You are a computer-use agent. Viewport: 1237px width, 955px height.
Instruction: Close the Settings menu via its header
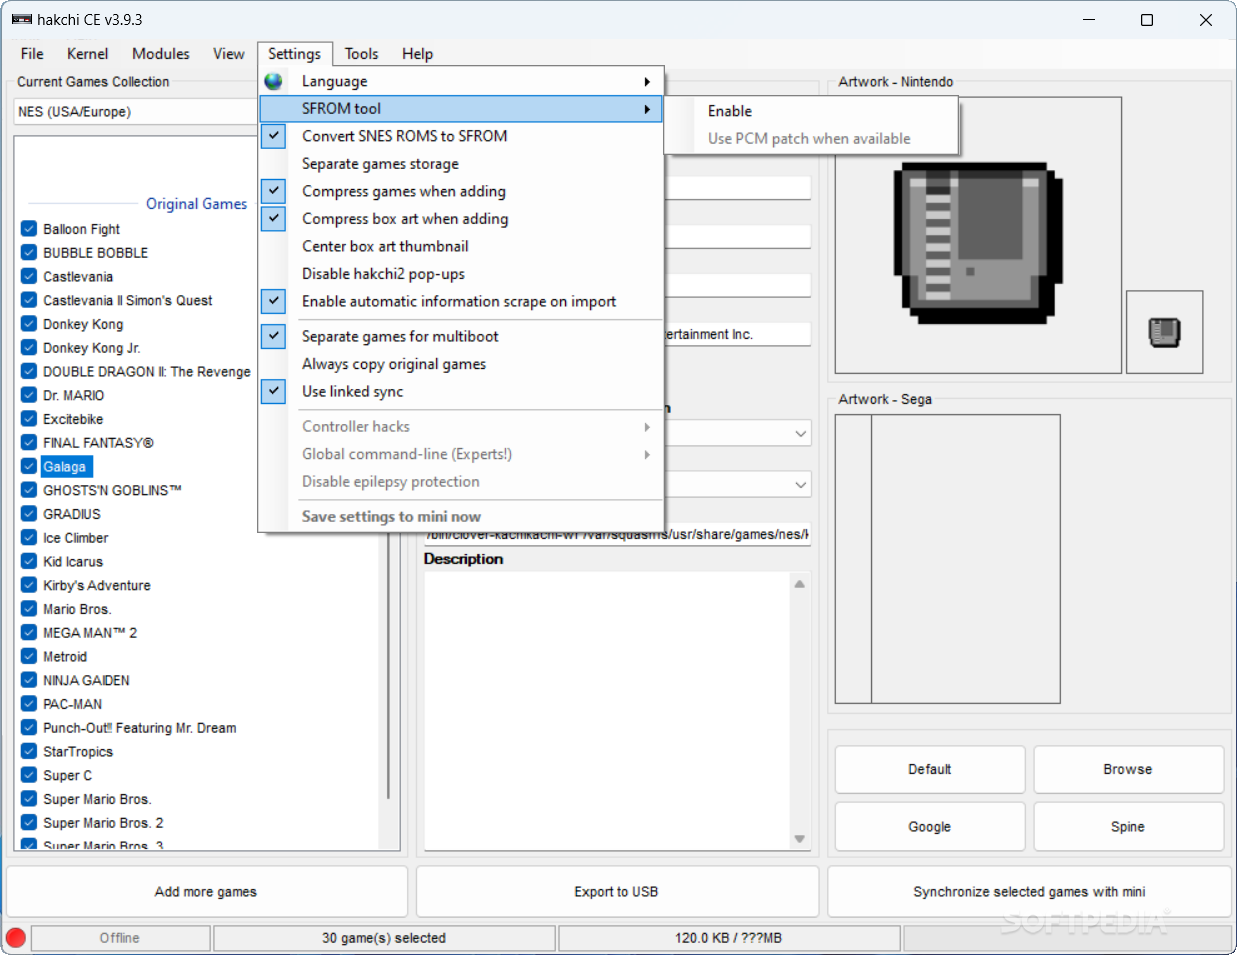294,54
